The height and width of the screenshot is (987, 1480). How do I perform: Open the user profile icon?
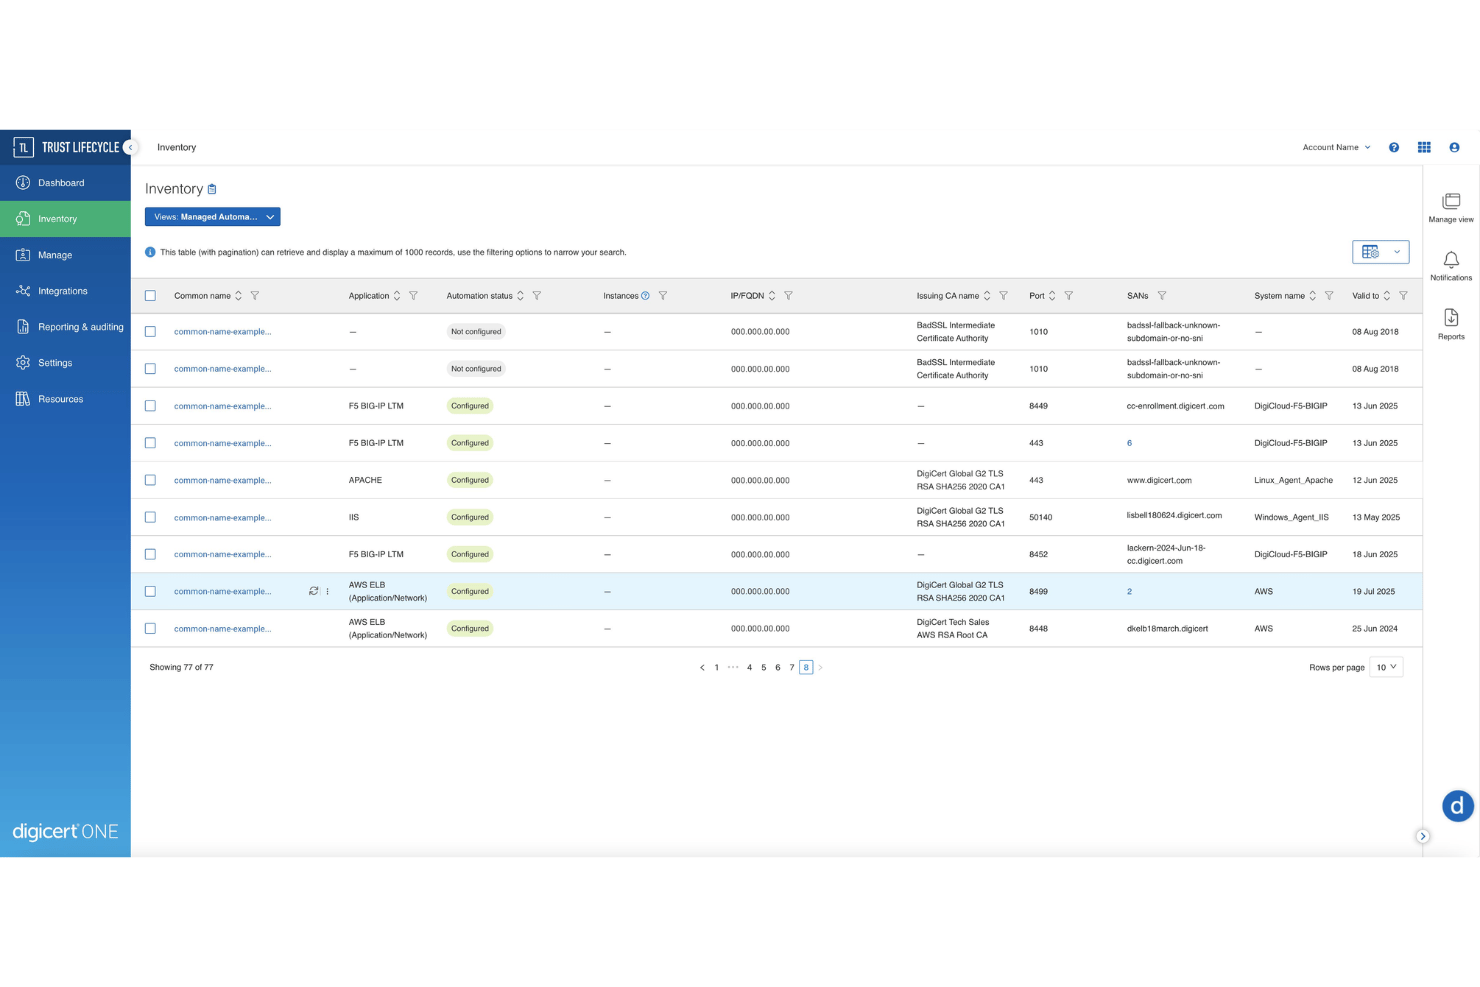1454,147
